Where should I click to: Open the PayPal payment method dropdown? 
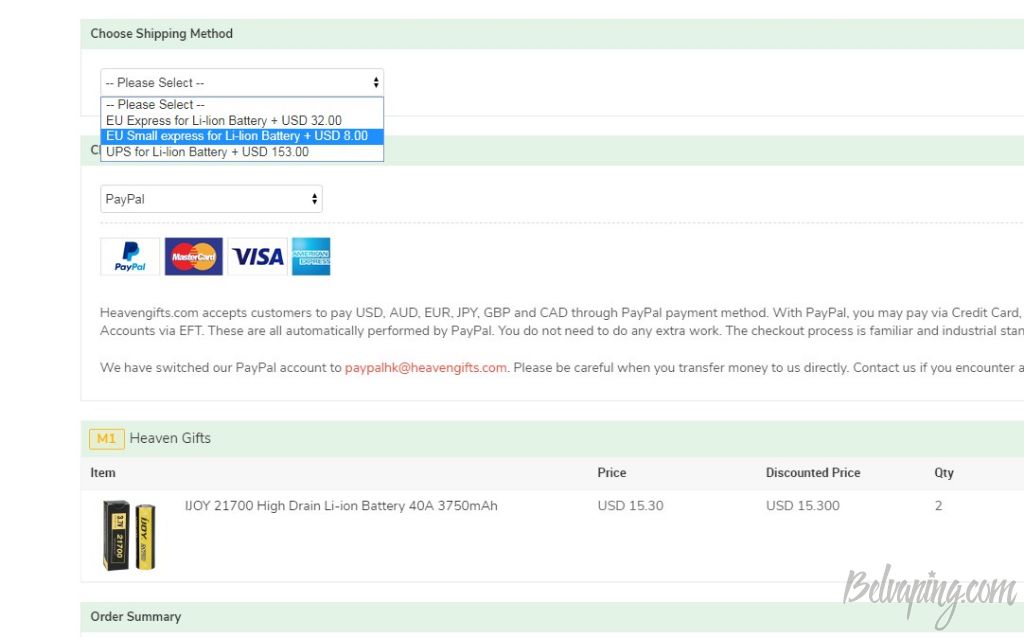211,199
